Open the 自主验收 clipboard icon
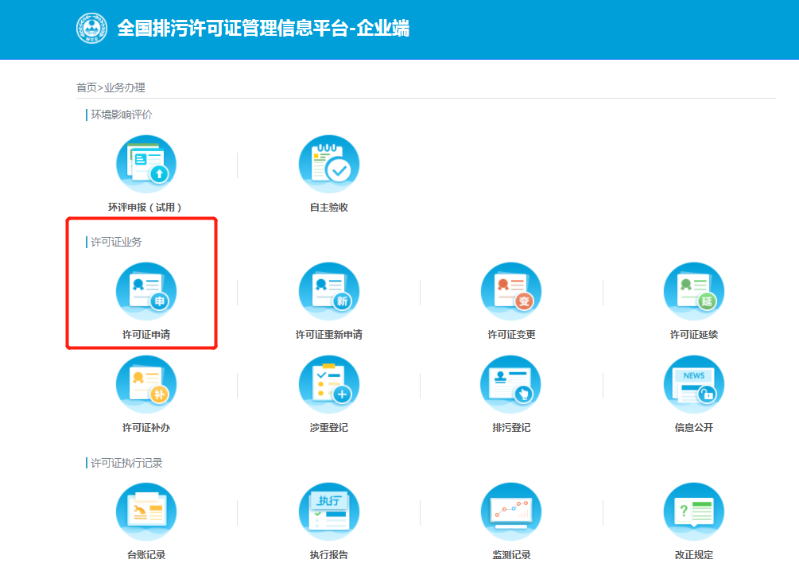799x571 pixels. click(x=329, y=165)
